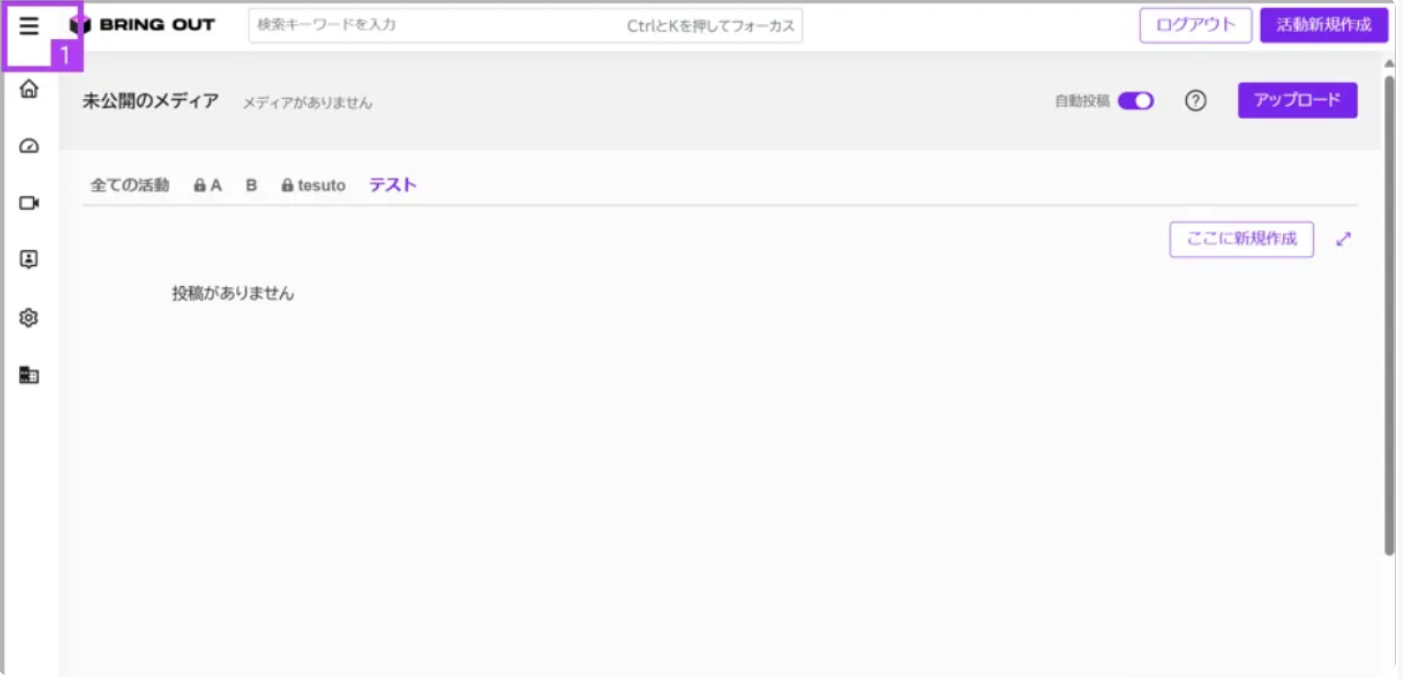Expand the view with the diagonal arrows icon
The height and width of the screenshot is (680, 1403).
tap(1344, 239)
